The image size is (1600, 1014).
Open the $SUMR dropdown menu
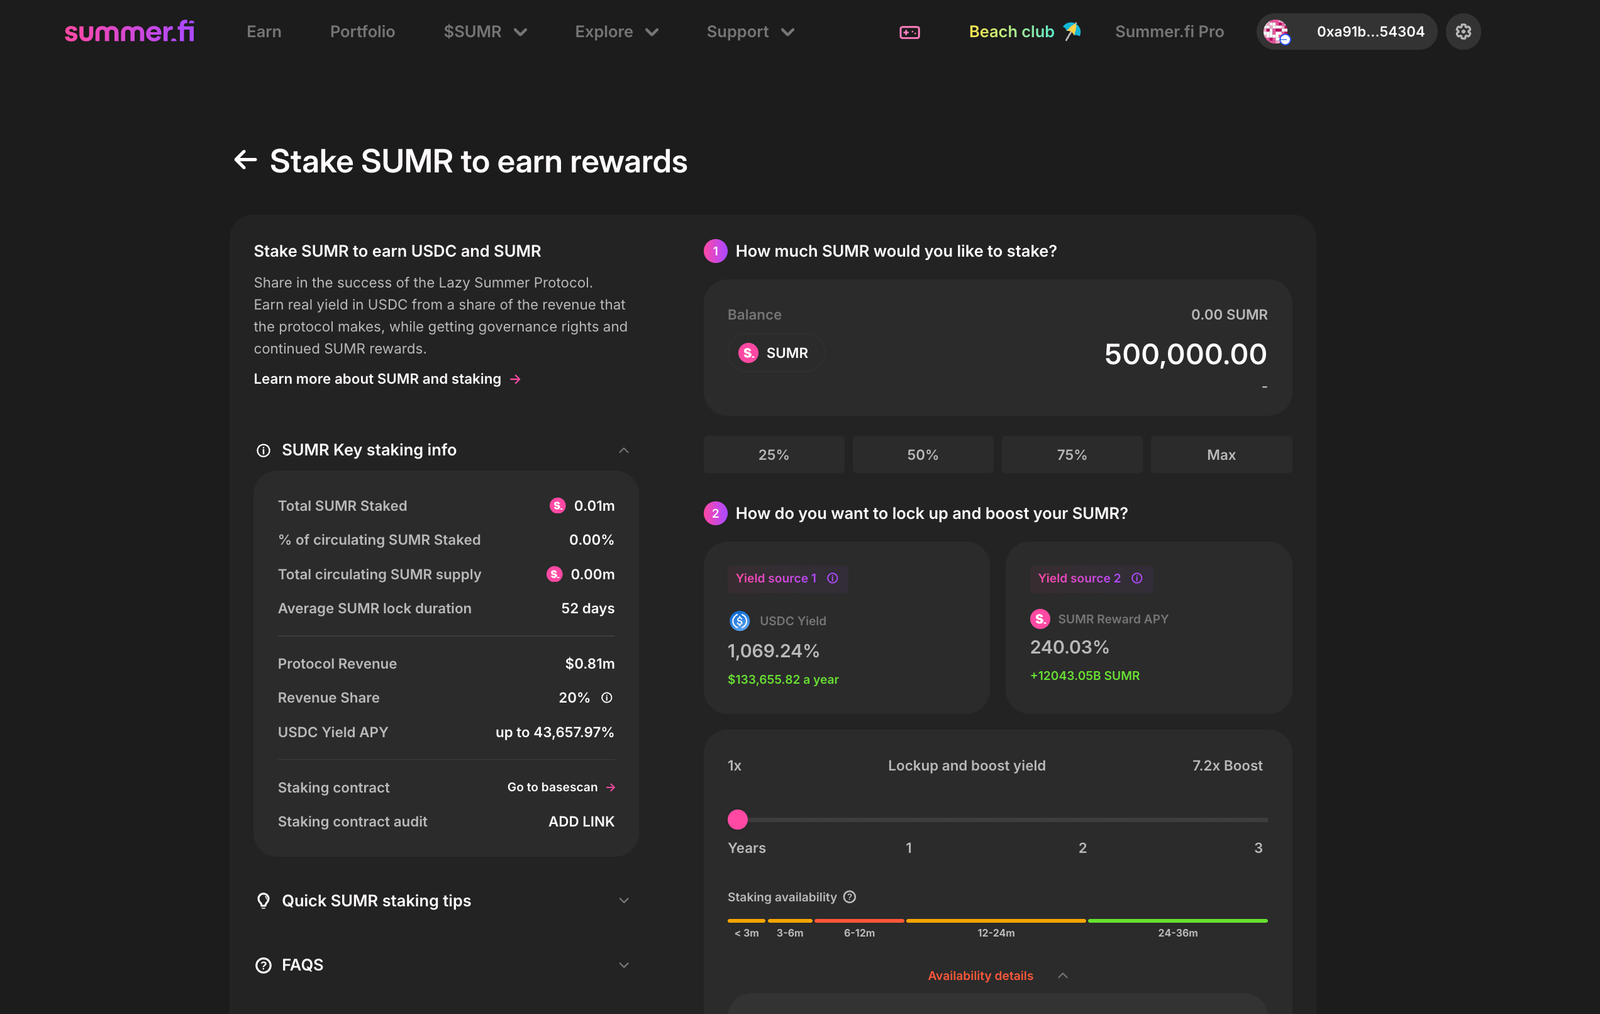(x=486, y=32)
